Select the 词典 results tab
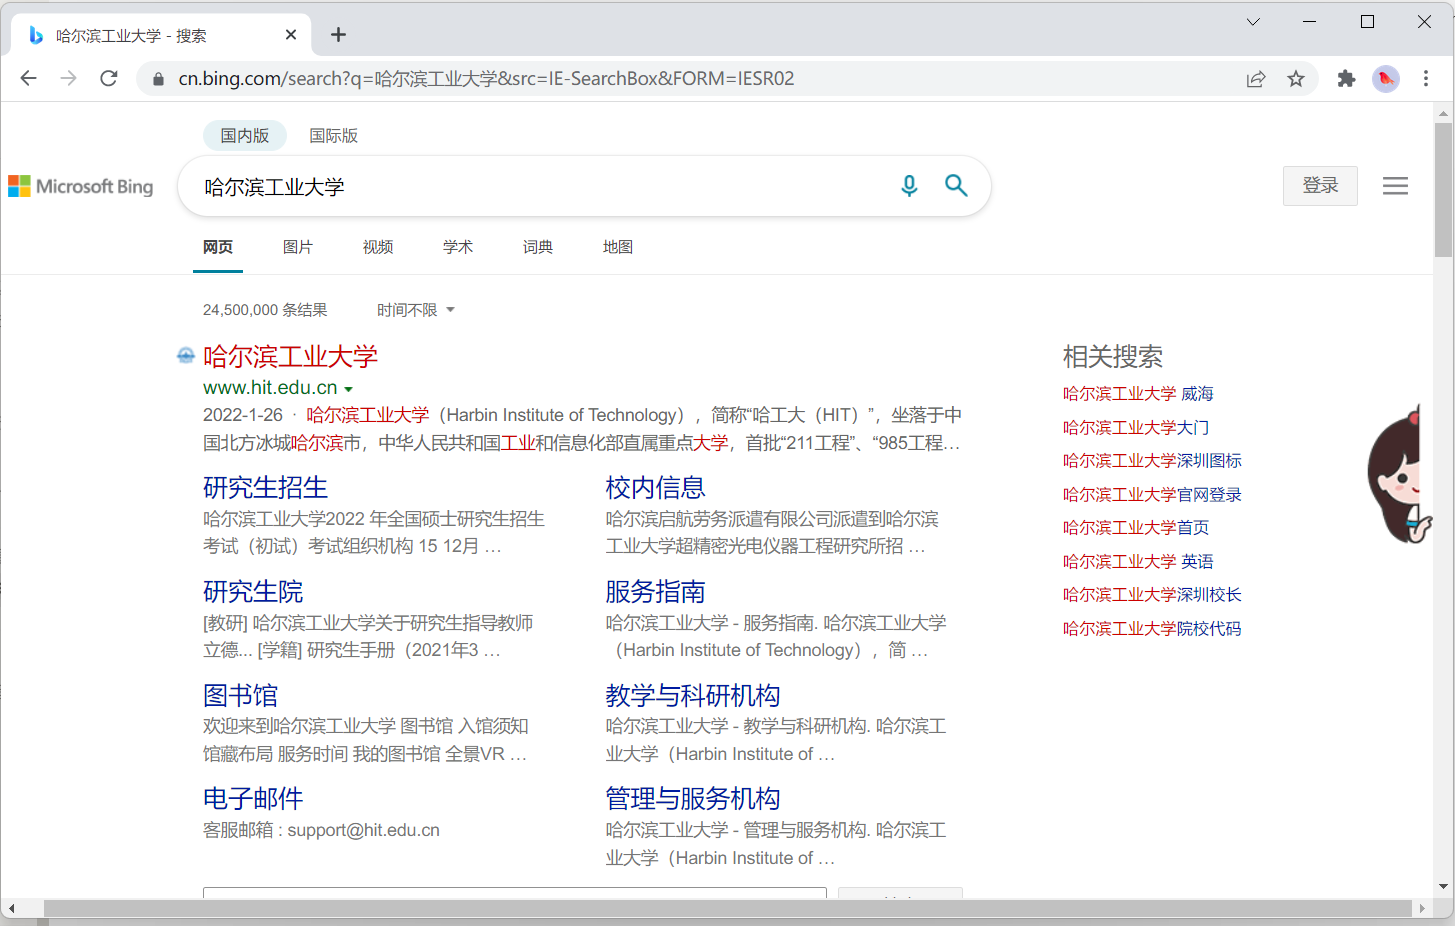The width and height of the screenshot is (1455, 926). tap(538, 247)
